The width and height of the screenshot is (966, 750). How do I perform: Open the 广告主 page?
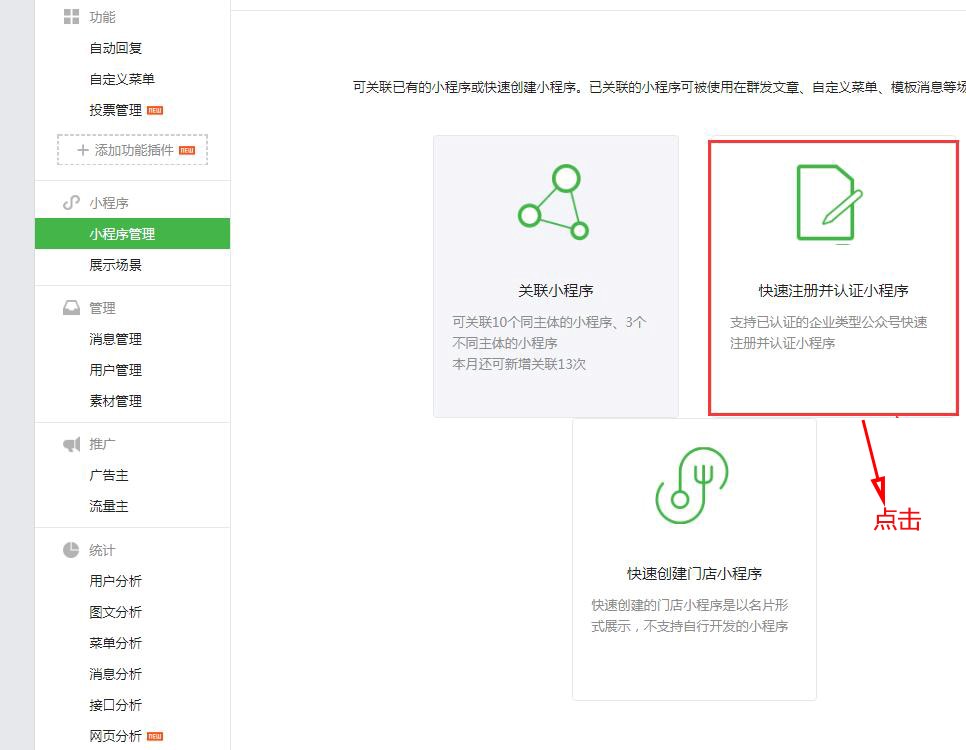tap(109, 475)
